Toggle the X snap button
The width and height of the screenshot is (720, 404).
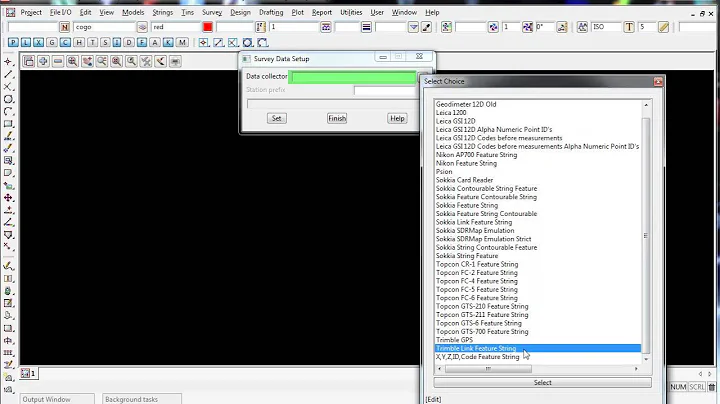tap(39, 43)
